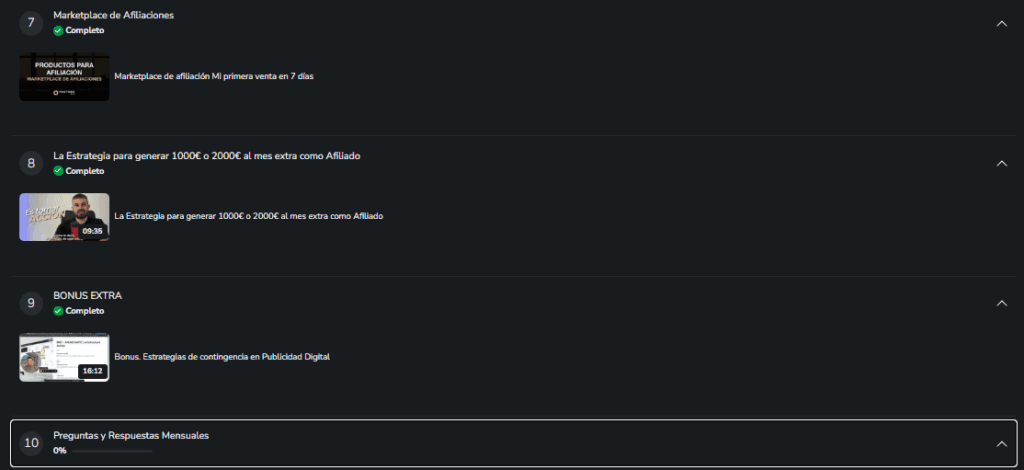Open lesson La Estrategia para generar 1000€ link
Screen dimensions: 1024x470
[249, 216]
